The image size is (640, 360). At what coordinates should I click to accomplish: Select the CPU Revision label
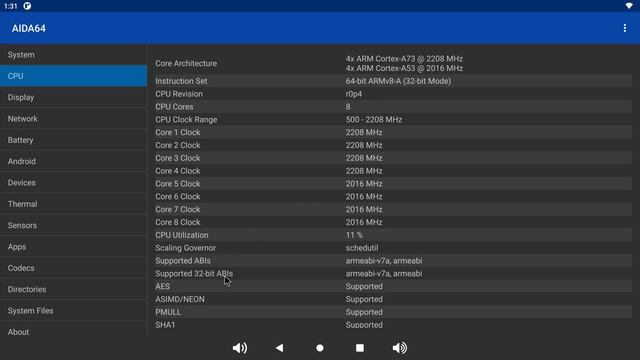click(x=179, y=94)
